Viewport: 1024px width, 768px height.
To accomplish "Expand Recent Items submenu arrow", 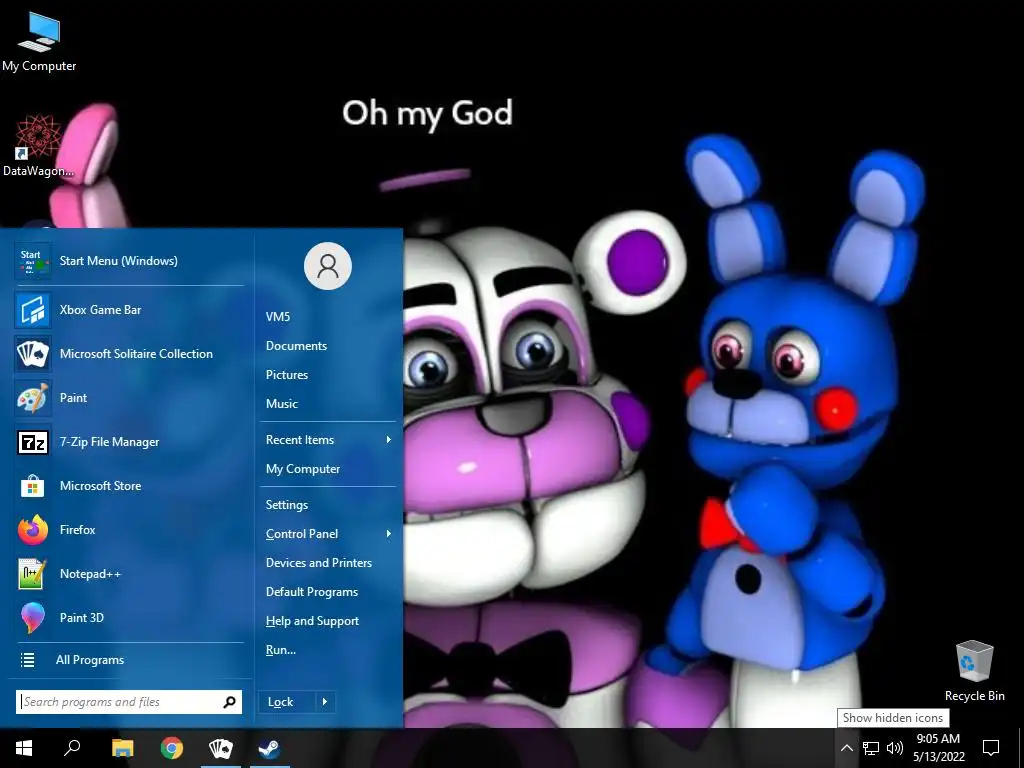I will [389, 440].
